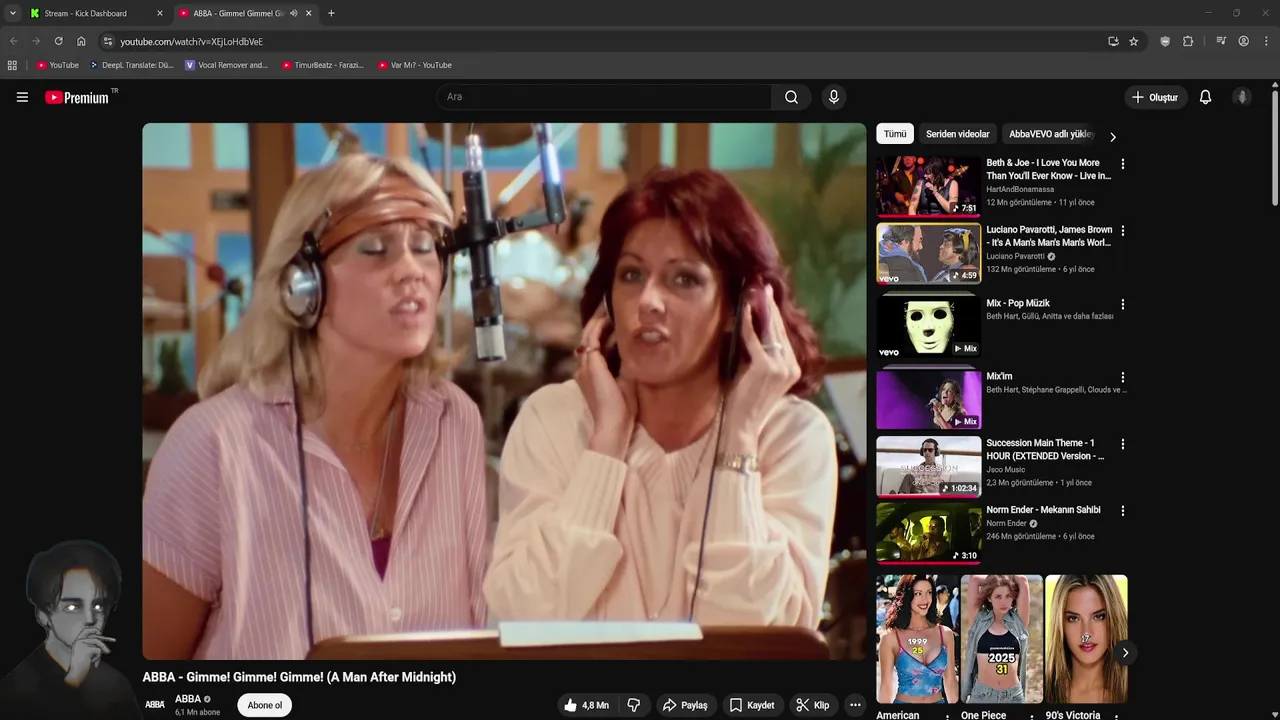Close the ABBA YouTube tab
The height and width of the screenshot is (720, 1280).
click(x=309, y=13)
